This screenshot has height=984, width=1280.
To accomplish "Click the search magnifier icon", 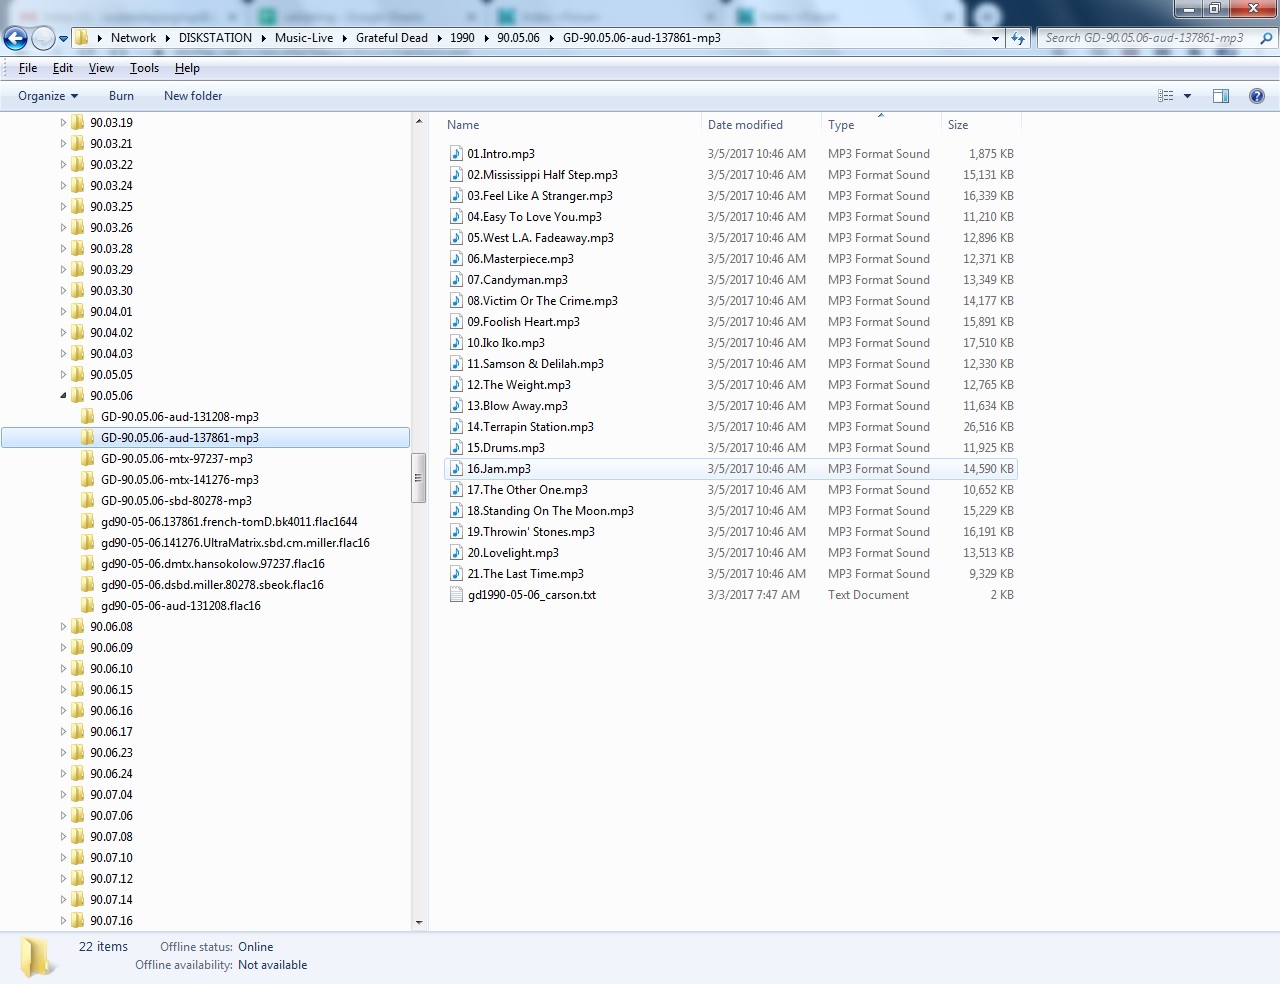I will (1266, 38).
